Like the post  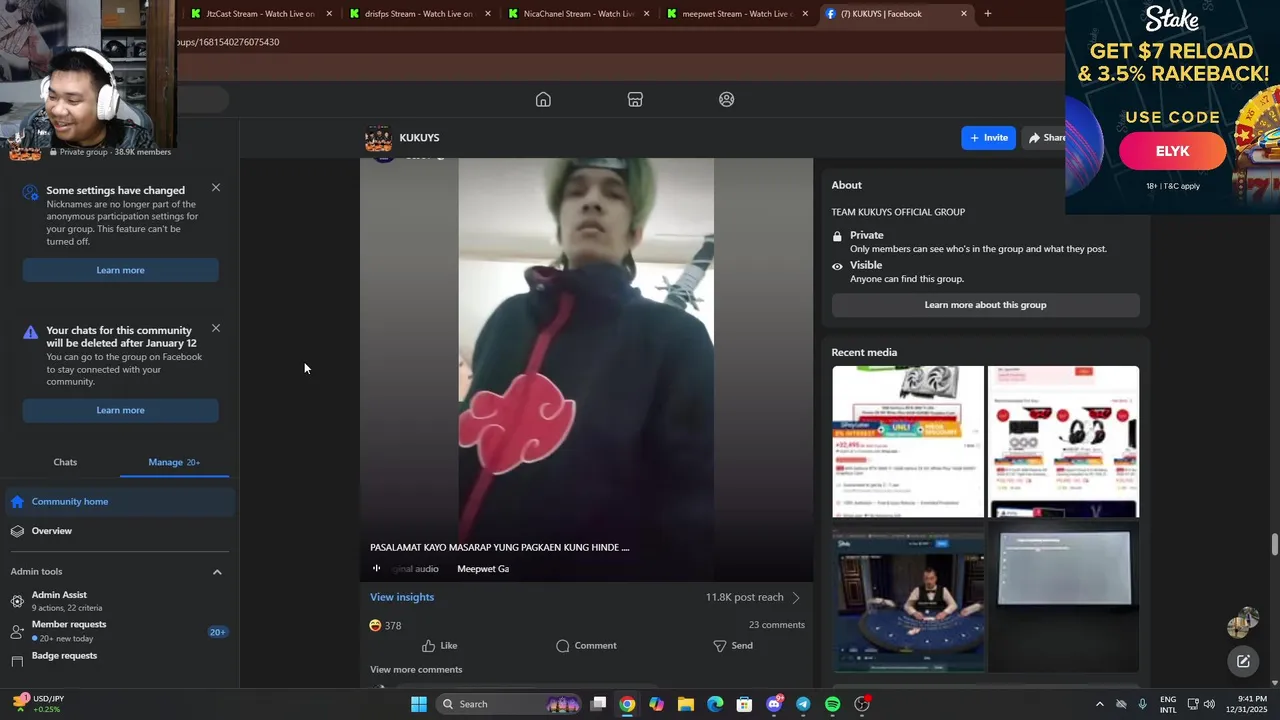[439, 646]
